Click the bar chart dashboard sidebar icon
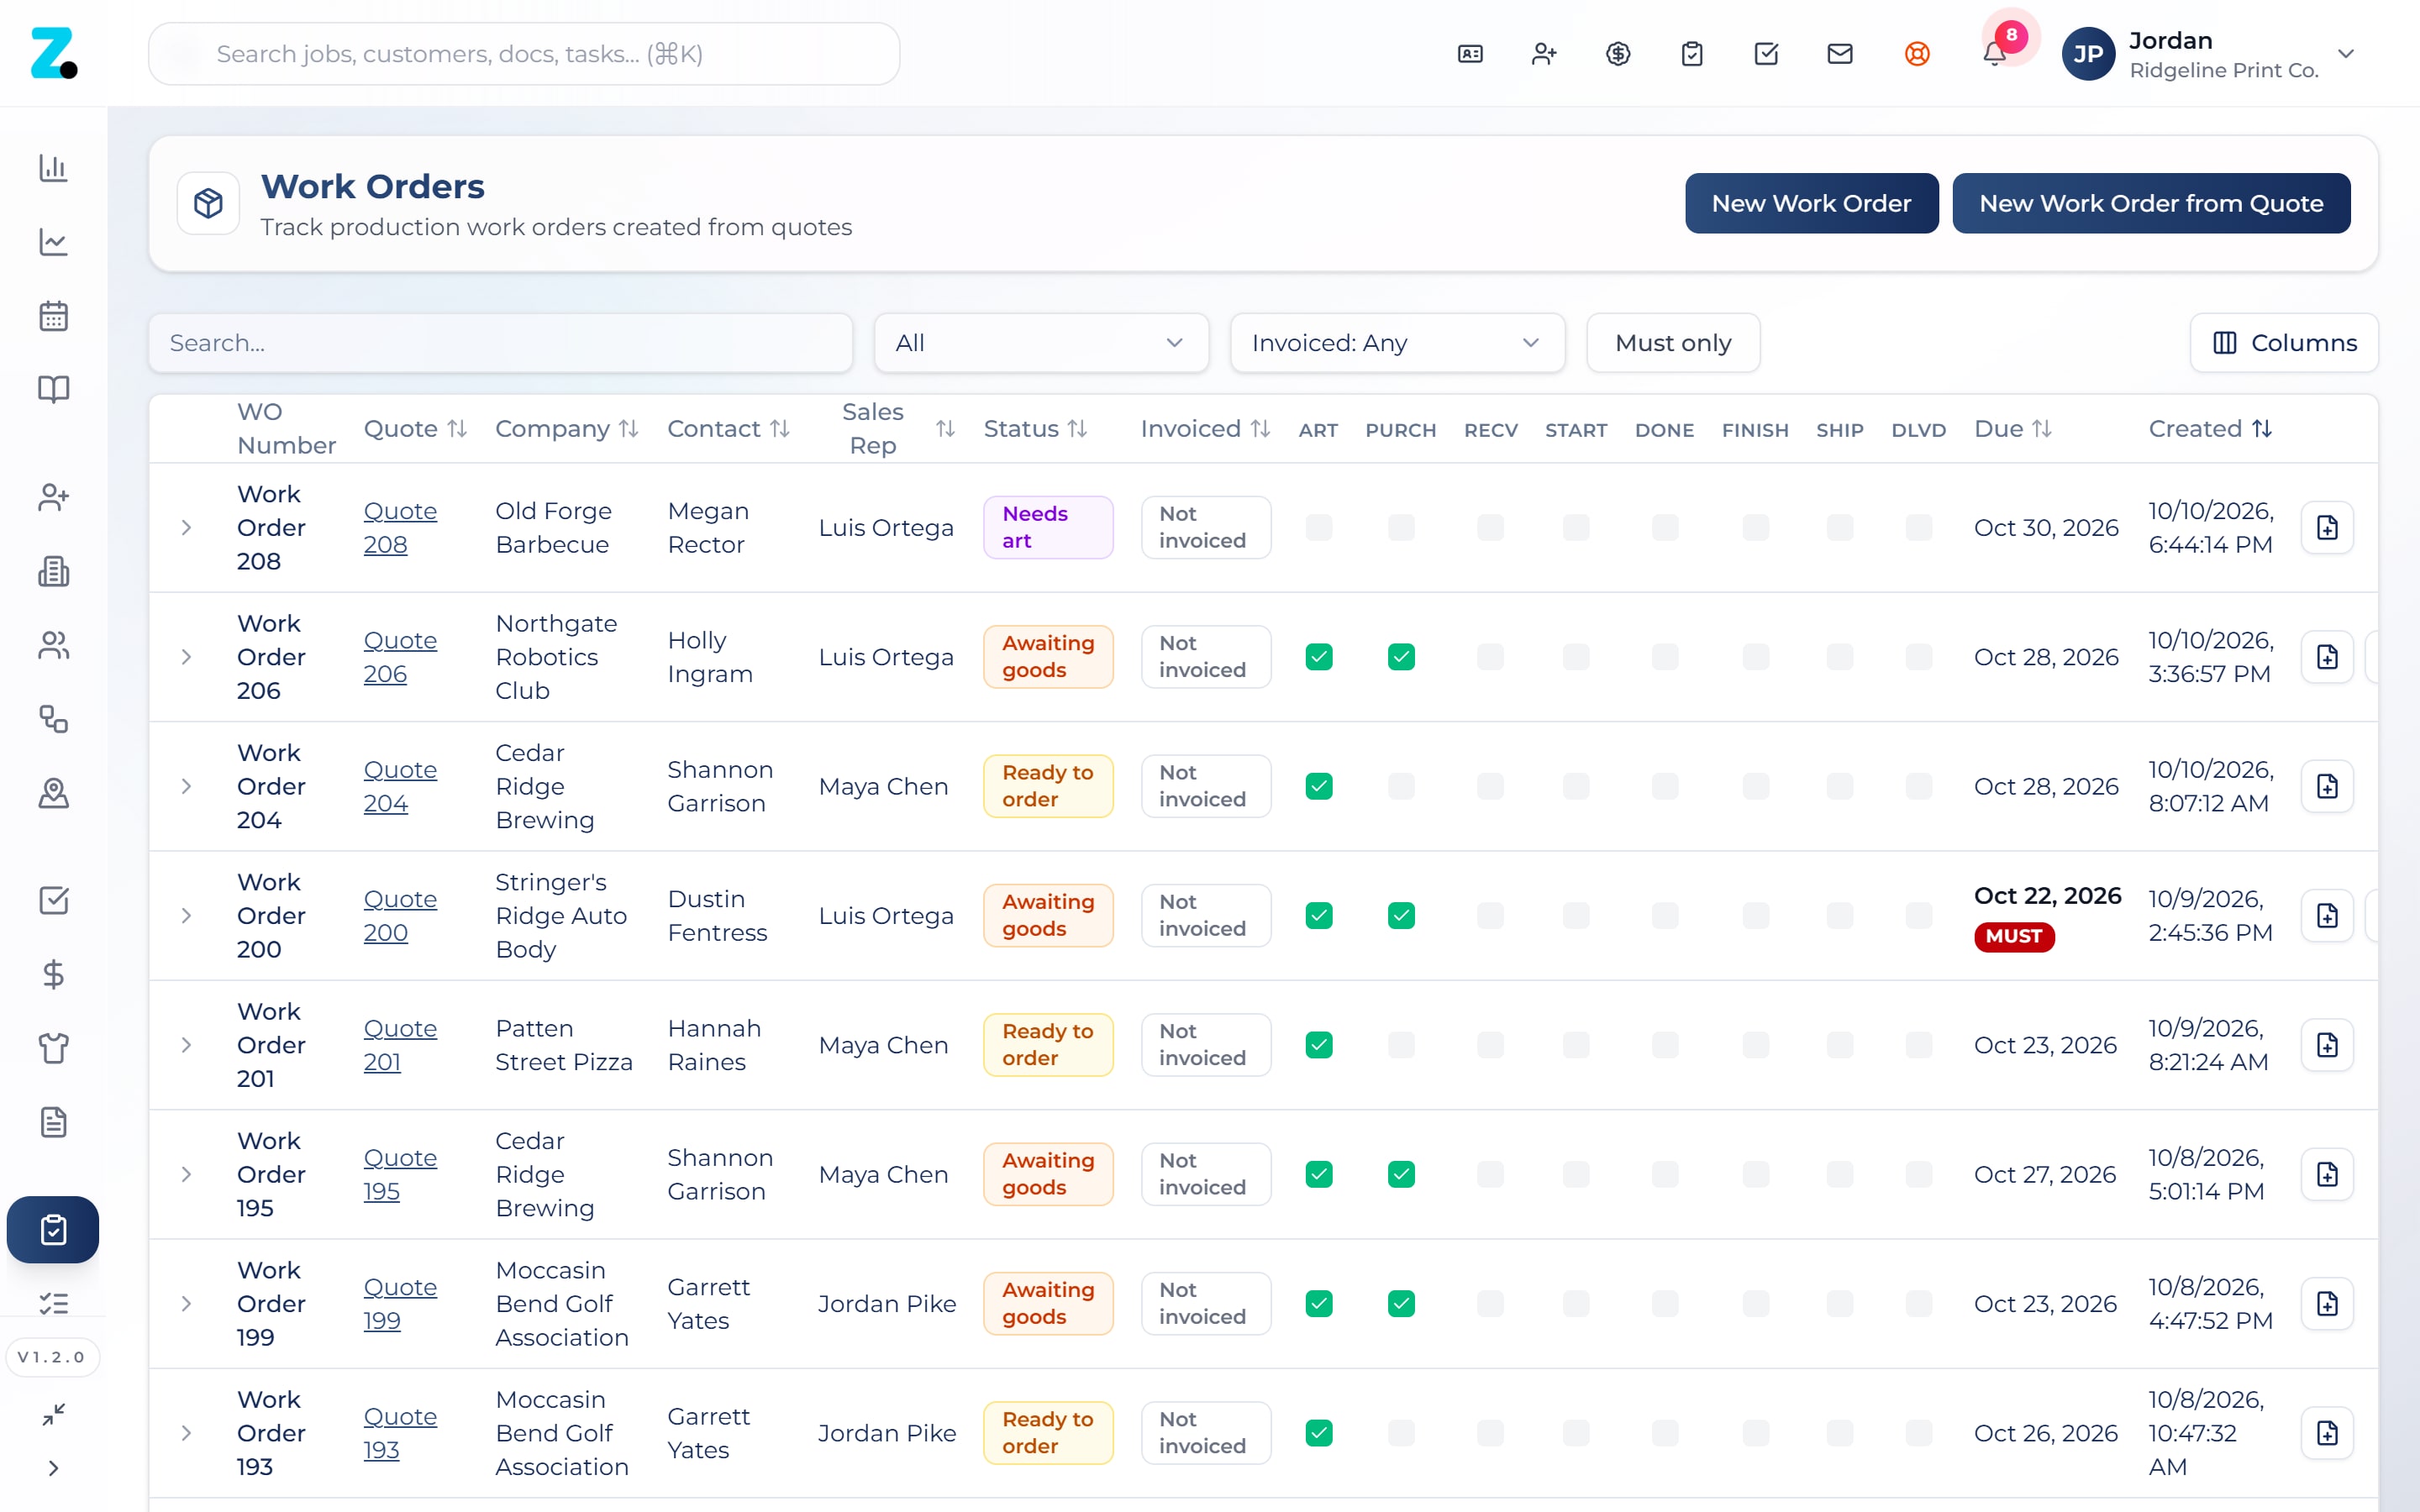The height and width of the screenshot is (1512, 2420). (x=53, y=168)
